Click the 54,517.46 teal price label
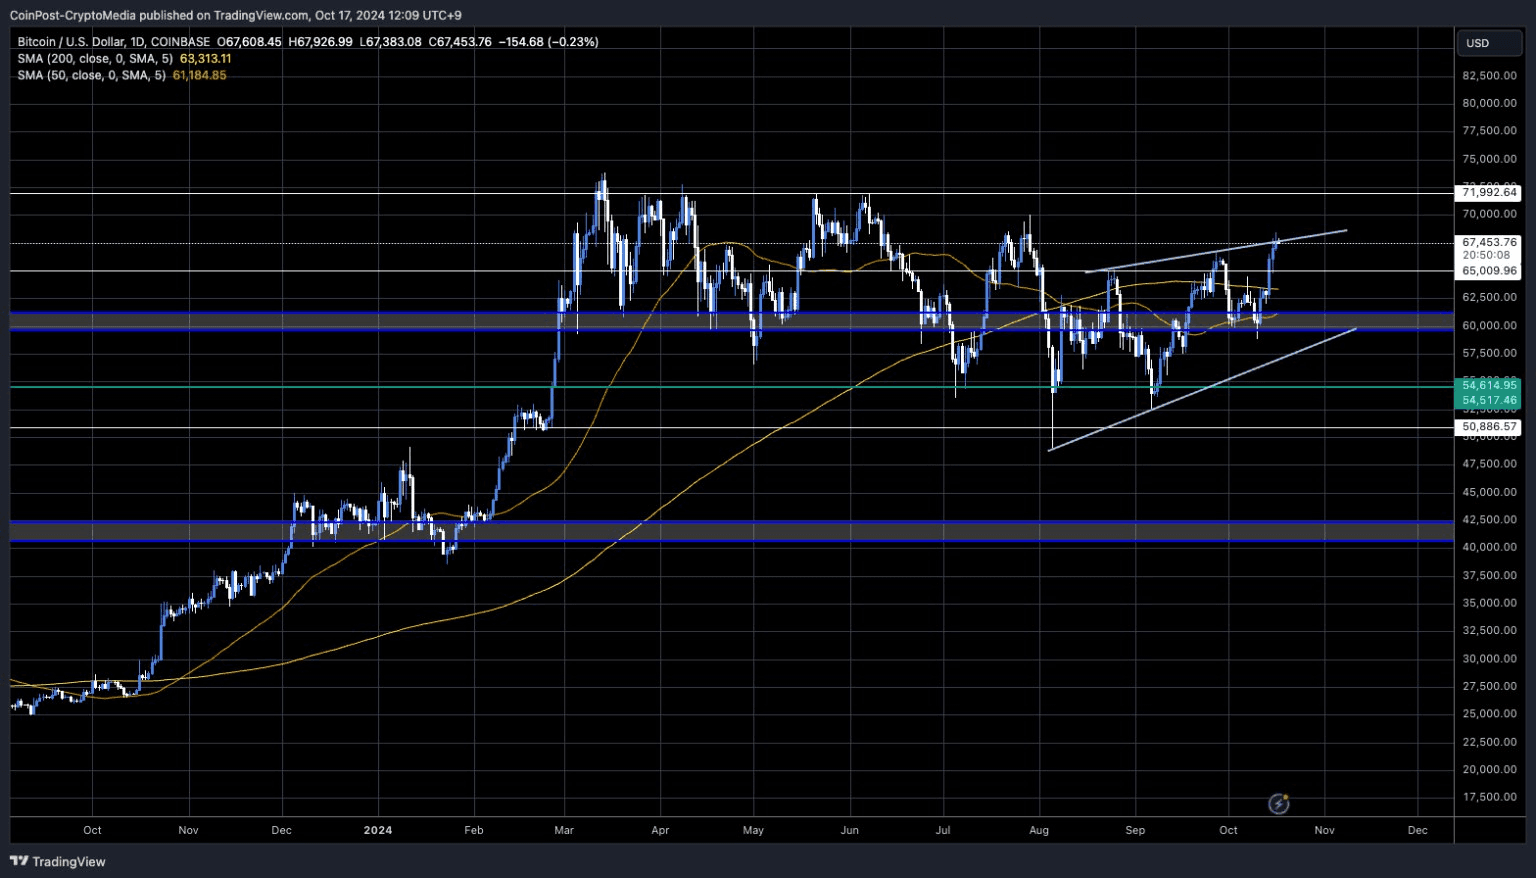This screenshot has height=878, width=1536. (1489, 400)
